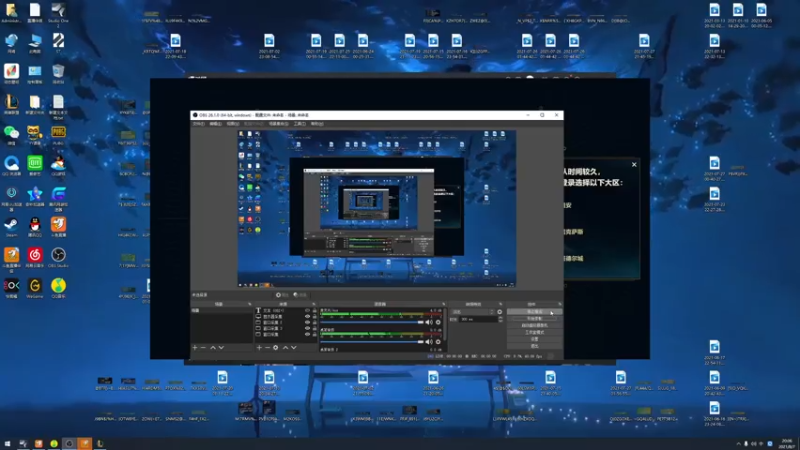Open the View menu in OBS
The height and width of the screenshot is (450, 800).
233,124
